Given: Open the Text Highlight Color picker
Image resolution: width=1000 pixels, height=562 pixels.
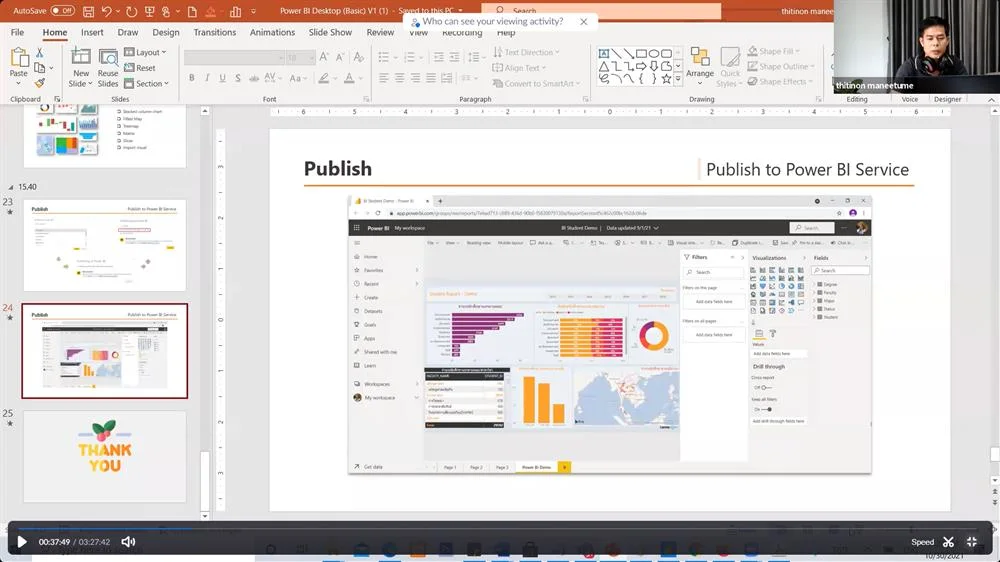Looking at the screenshot, I should 326,78.
